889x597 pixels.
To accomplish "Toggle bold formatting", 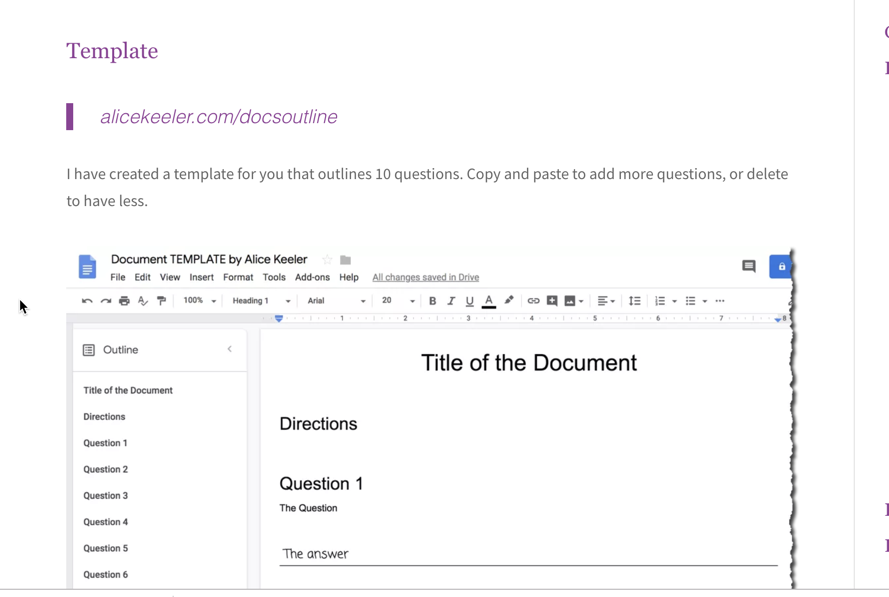I will click(x=433, y=301).
